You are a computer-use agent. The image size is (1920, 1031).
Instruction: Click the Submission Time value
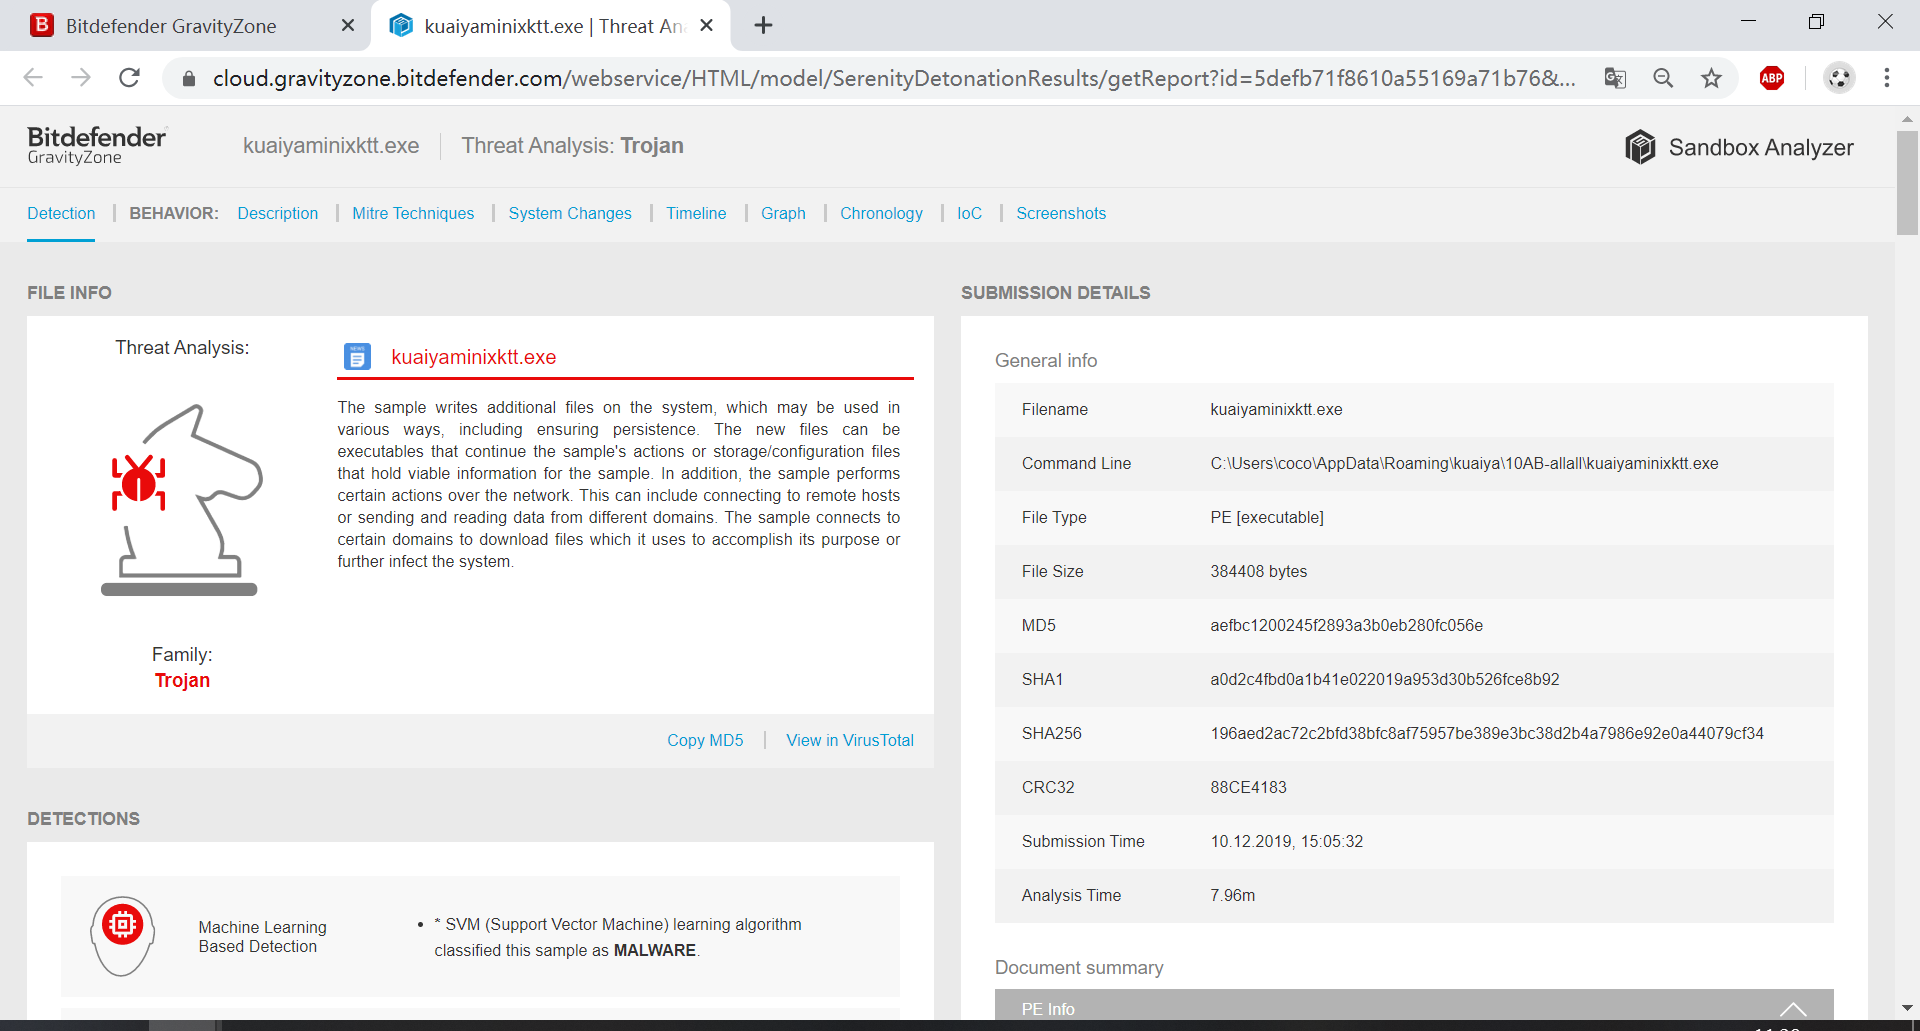(x=1287, y=841)
